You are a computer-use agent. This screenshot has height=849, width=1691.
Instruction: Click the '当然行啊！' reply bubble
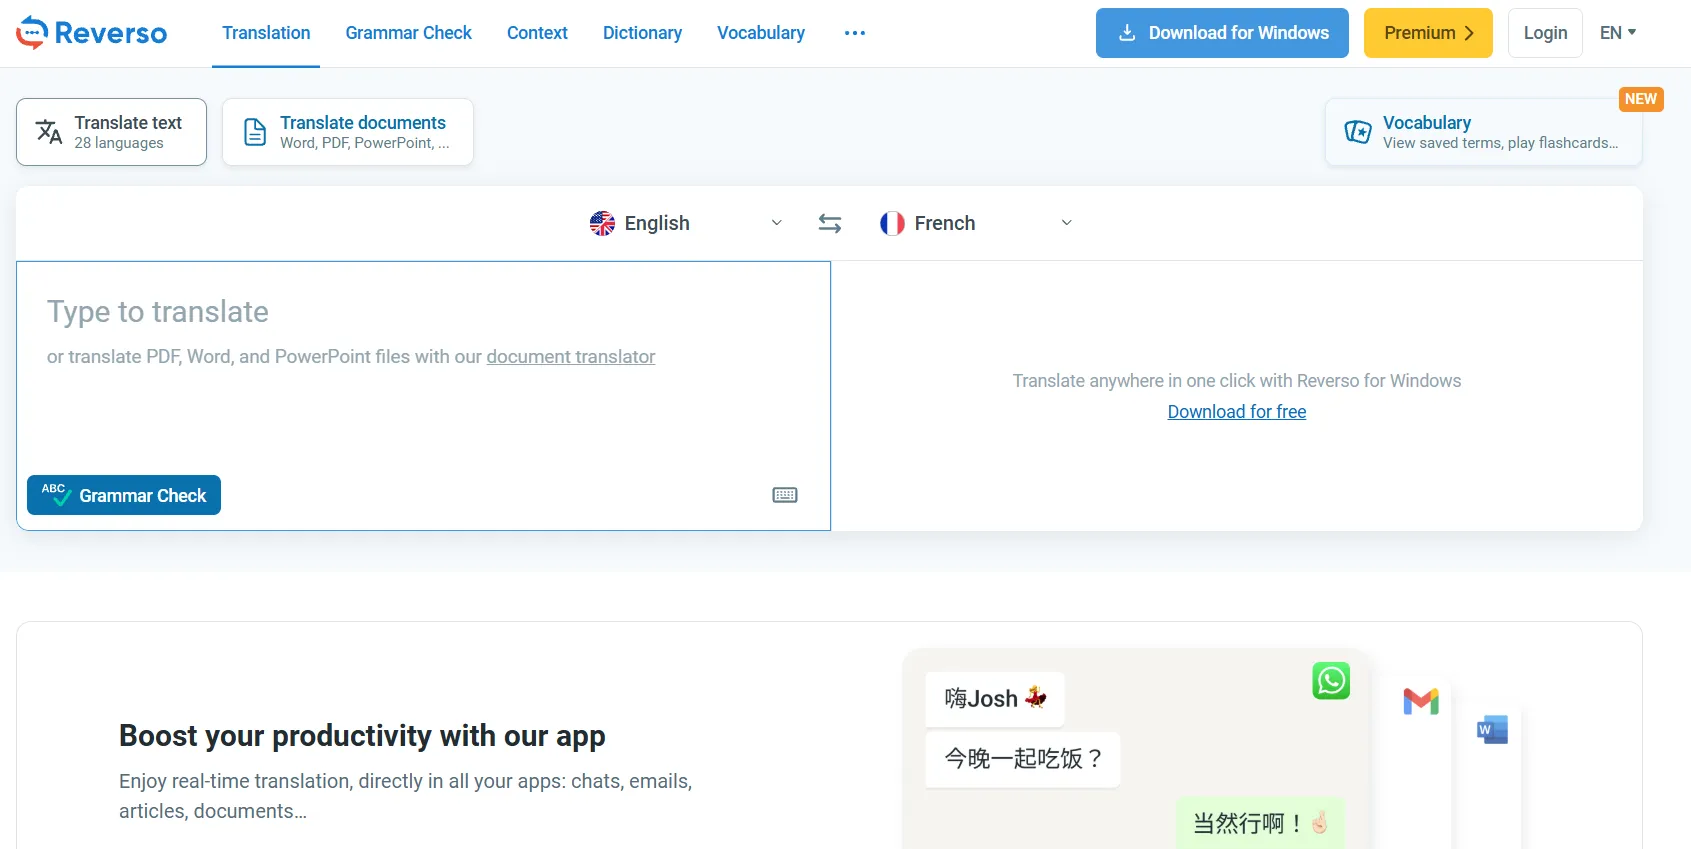pyautogui.click(x=1260, y=823)
